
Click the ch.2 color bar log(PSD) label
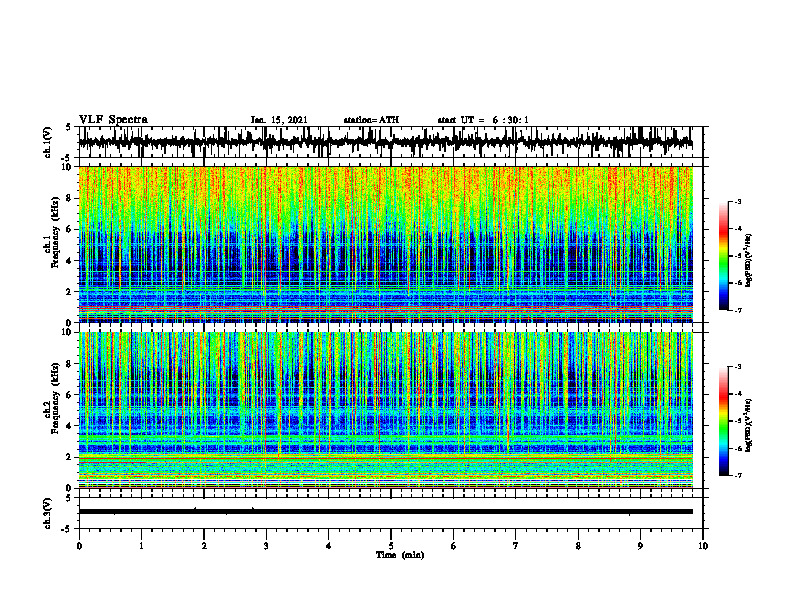(x=749, y=425)
